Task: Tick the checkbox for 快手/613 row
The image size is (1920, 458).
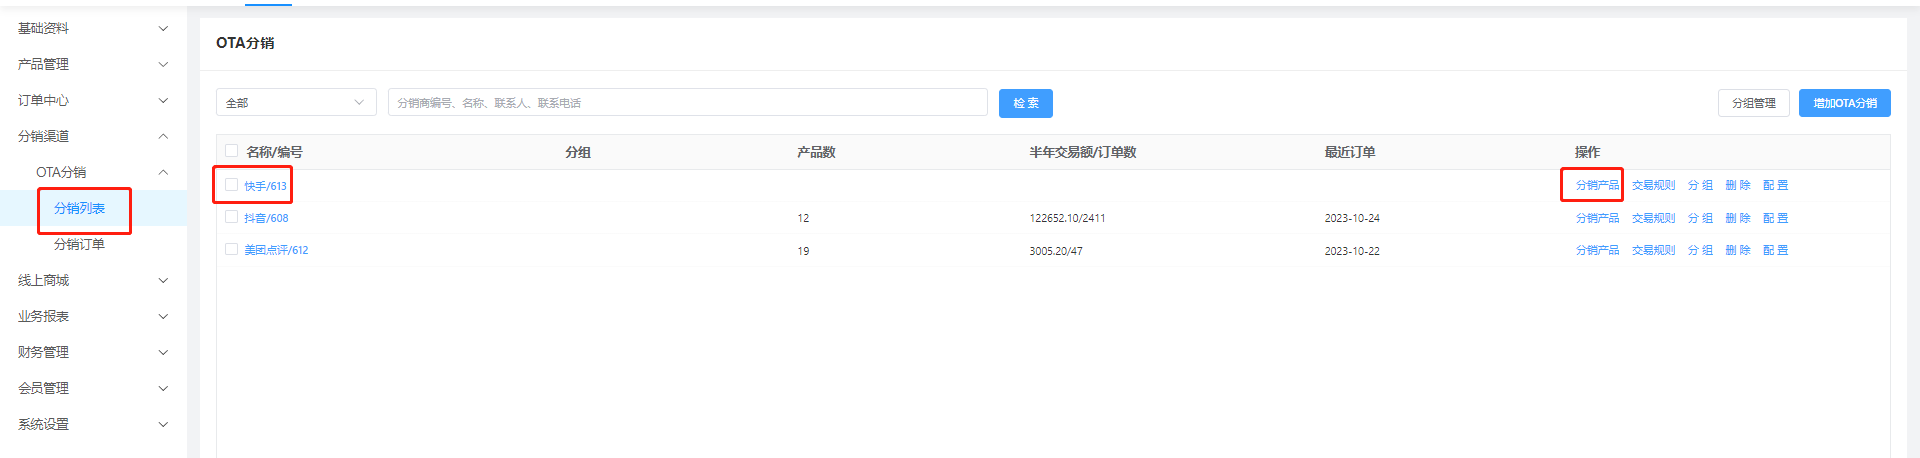Action: [231, 185]
